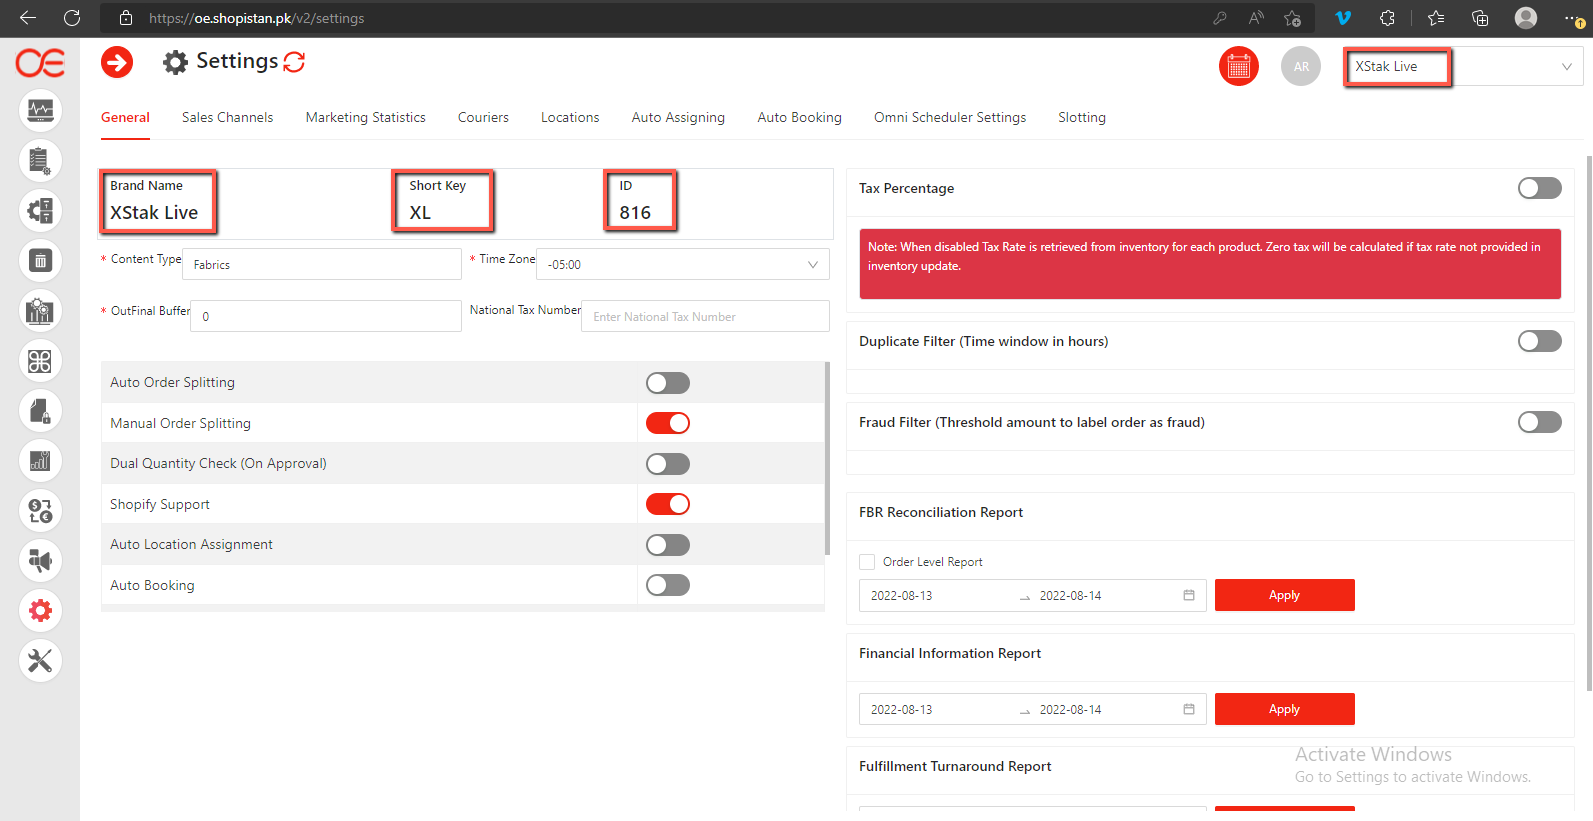Click Apply under FBR Reconciliation Report

1284,595
